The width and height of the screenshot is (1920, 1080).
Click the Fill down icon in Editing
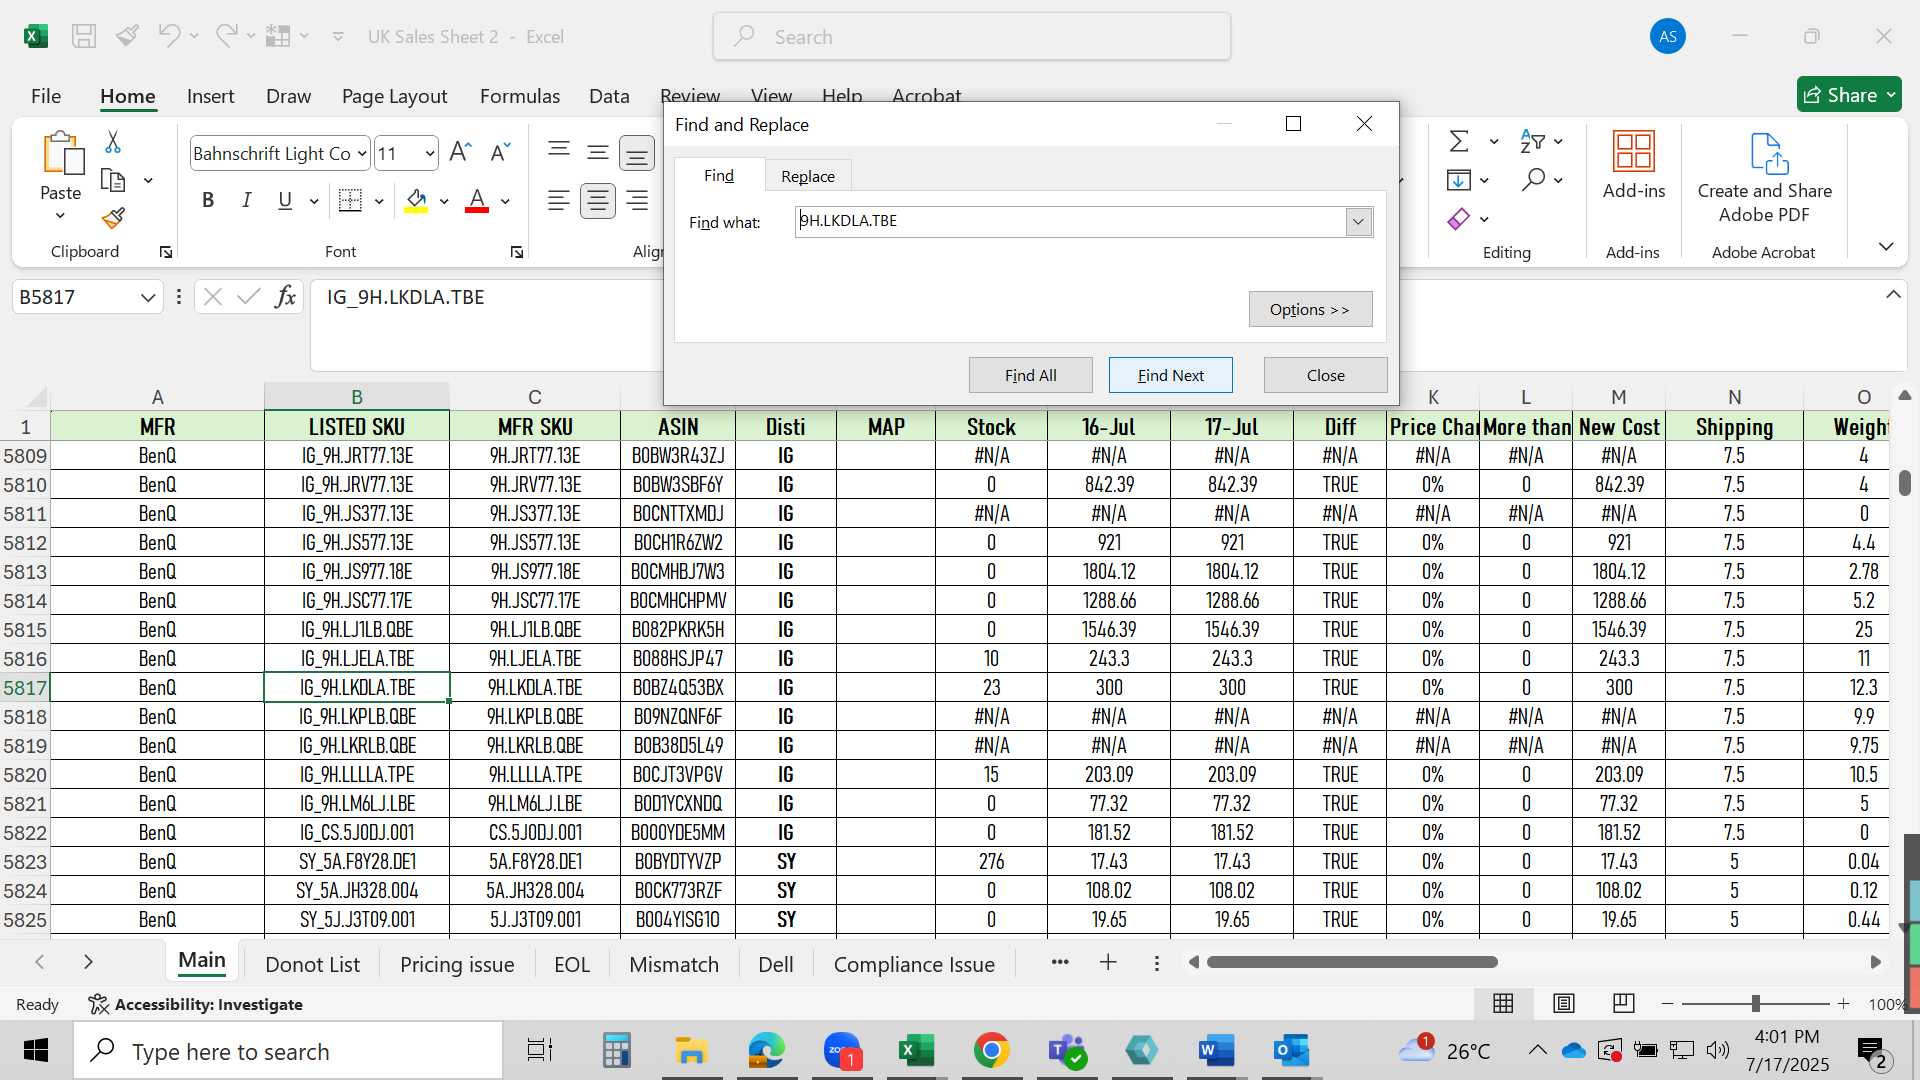(1459, 180)
